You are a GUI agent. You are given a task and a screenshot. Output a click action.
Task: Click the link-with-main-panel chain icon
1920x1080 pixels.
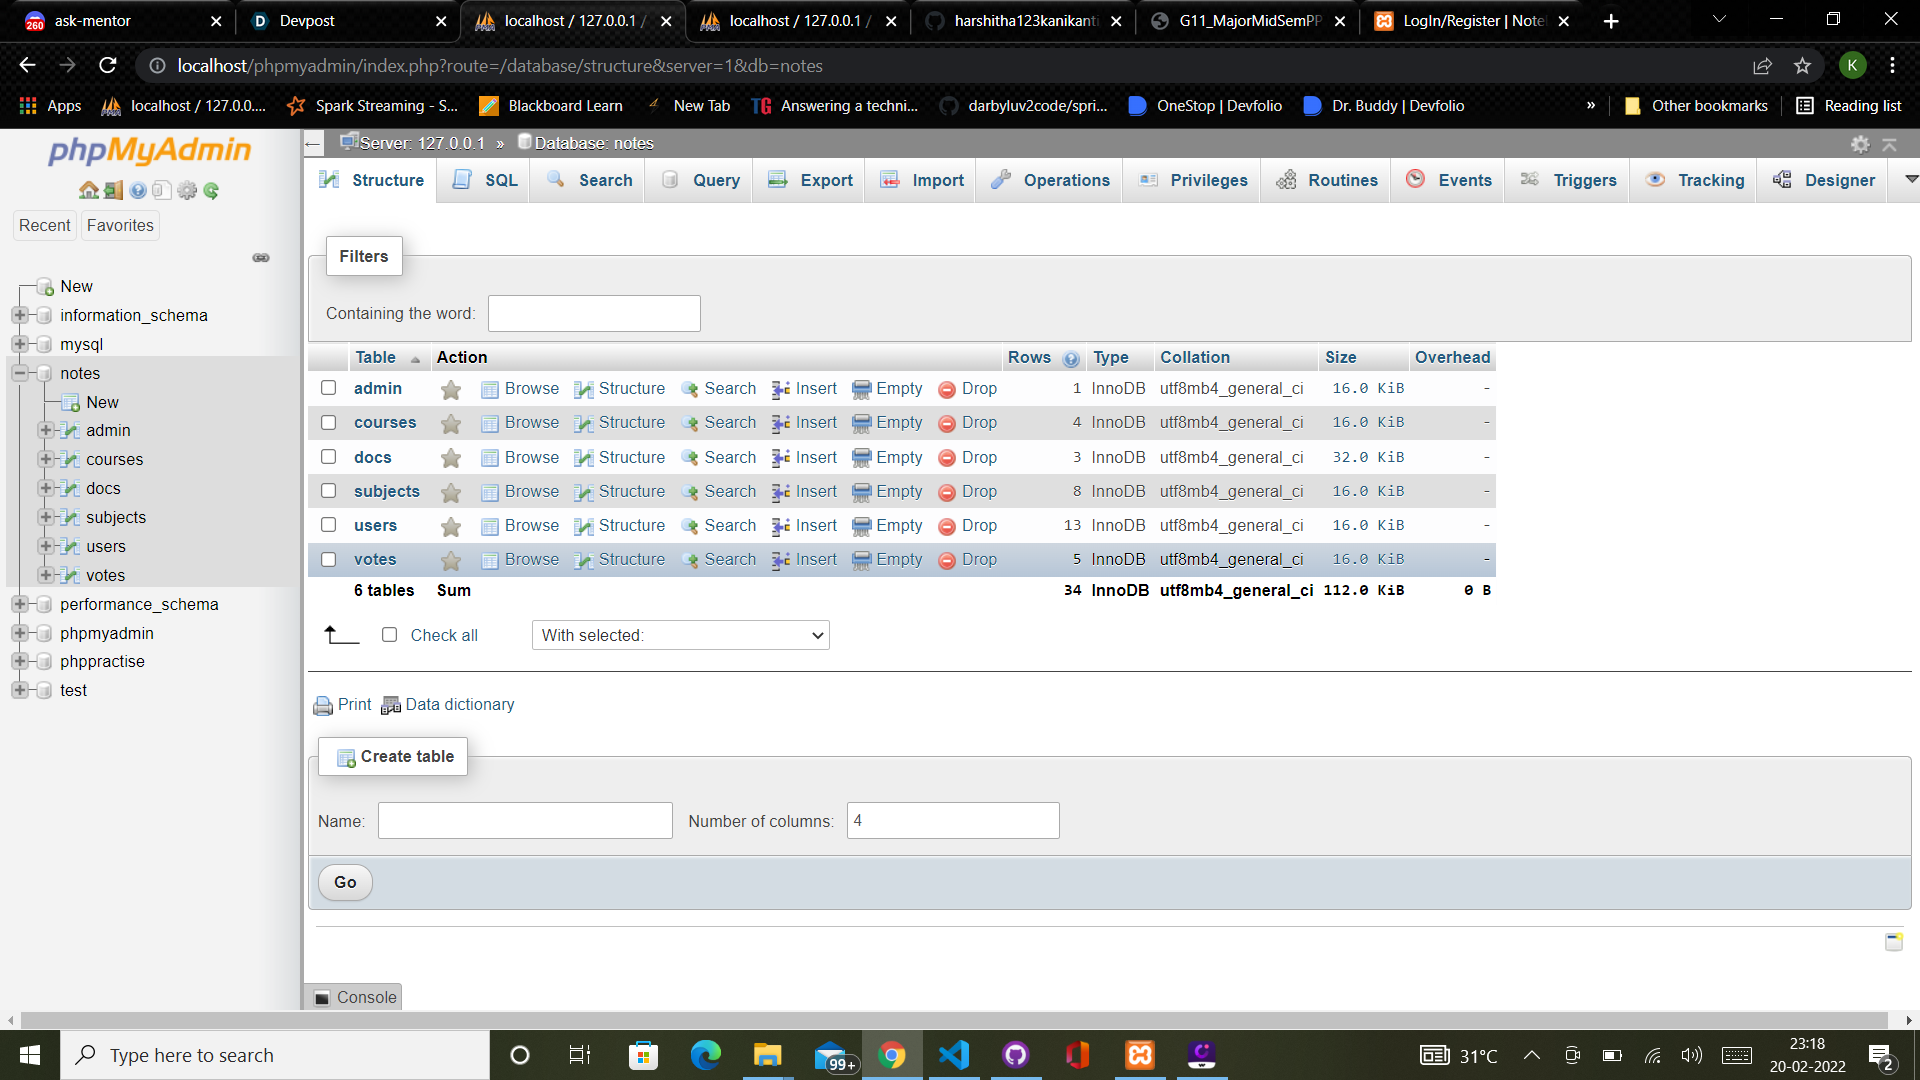(x=261, y=258)
